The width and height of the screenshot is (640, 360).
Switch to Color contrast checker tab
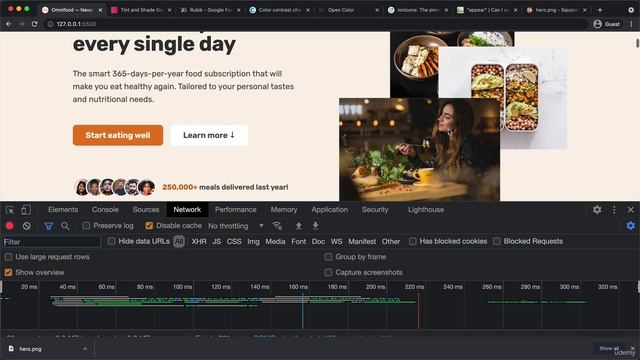tap(279, 10)
